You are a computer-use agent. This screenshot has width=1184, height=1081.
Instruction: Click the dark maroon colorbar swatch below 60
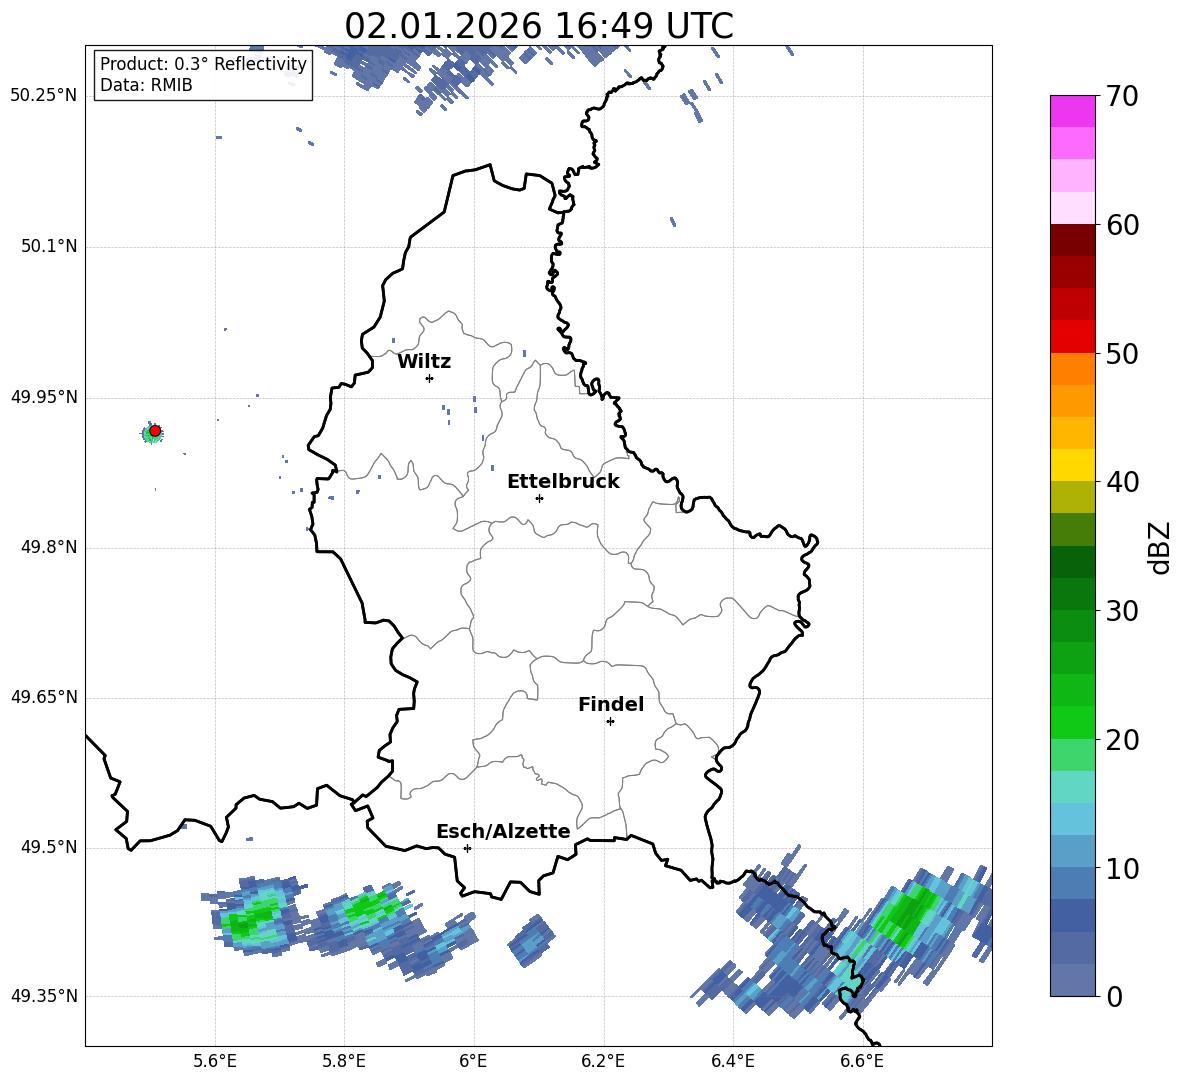(x=1073, y=240)
